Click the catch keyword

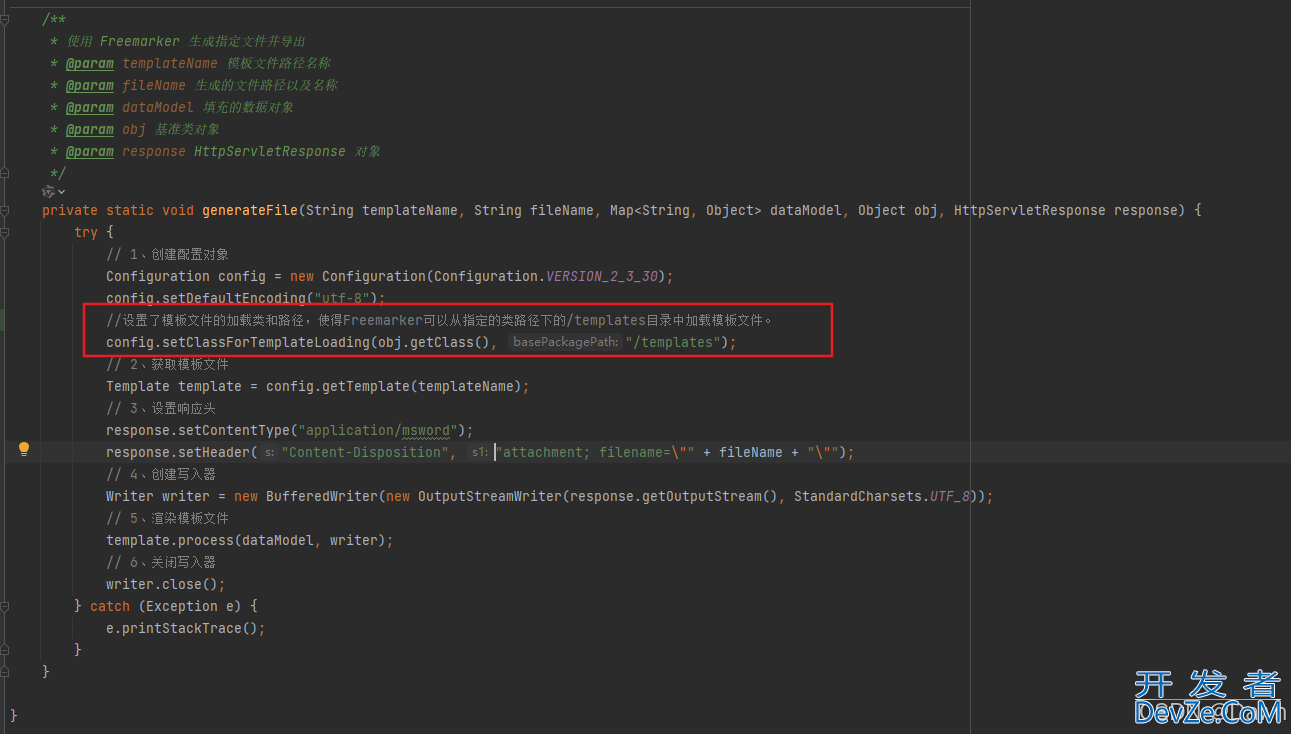(110, 606)
